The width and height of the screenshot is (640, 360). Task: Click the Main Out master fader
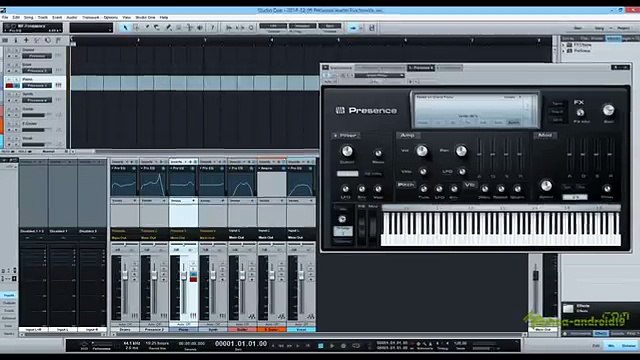[536, 275]
